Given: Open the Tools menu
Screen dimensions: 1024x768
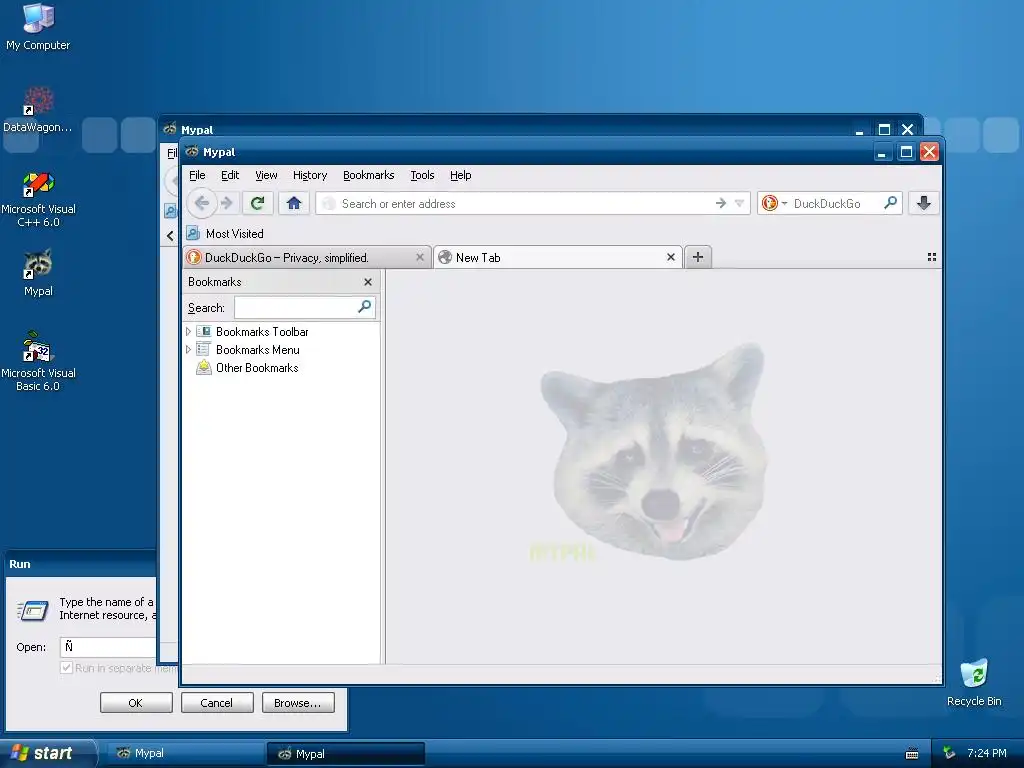Looking at the screenshot, I should 422,175.
